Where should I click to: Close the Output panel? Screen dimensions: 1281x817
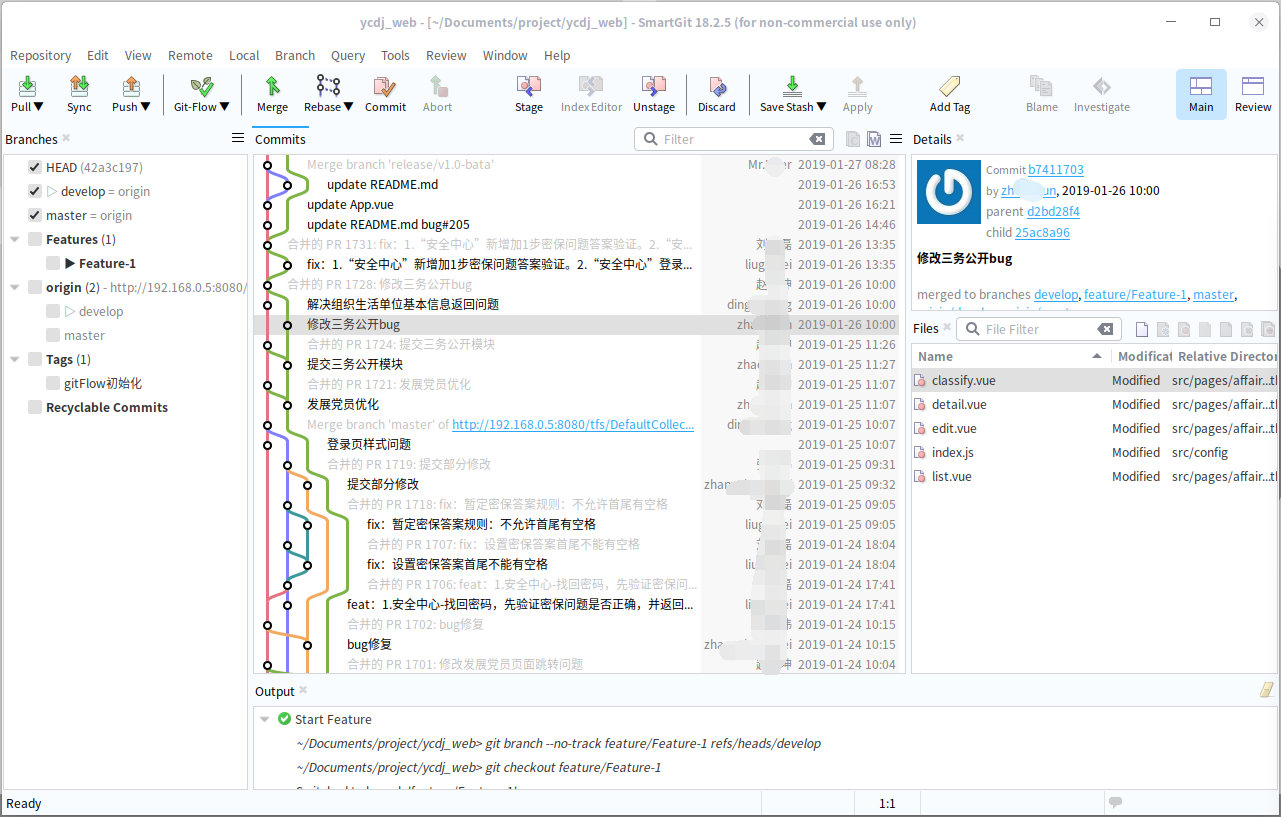pyautogui.click(x=303, y=690)
